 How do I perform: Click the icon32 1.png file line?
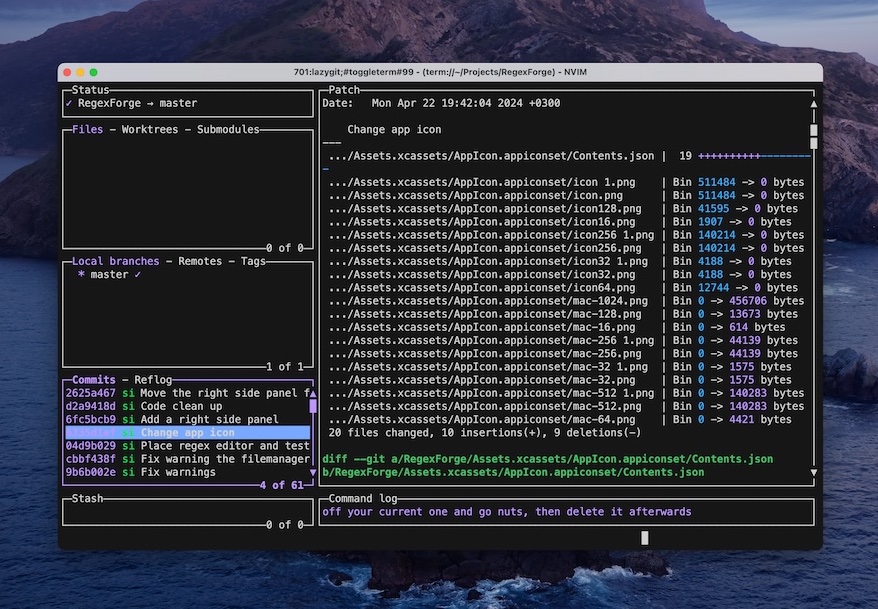point(560,261)
